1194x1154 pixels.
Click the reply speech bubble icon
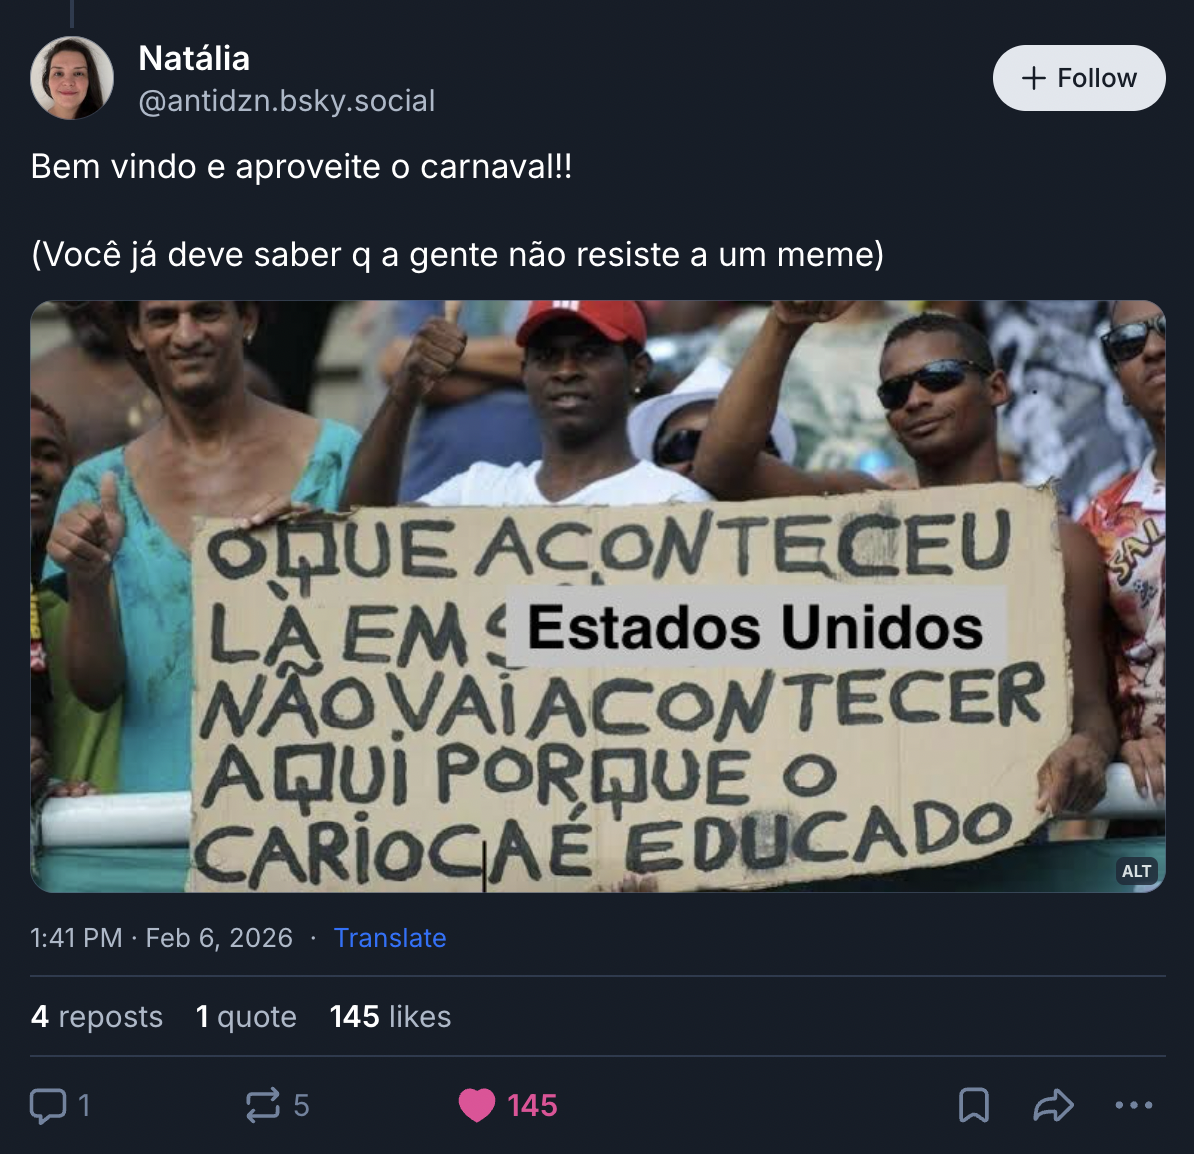pyautogui.click(x=48, y=1105)
